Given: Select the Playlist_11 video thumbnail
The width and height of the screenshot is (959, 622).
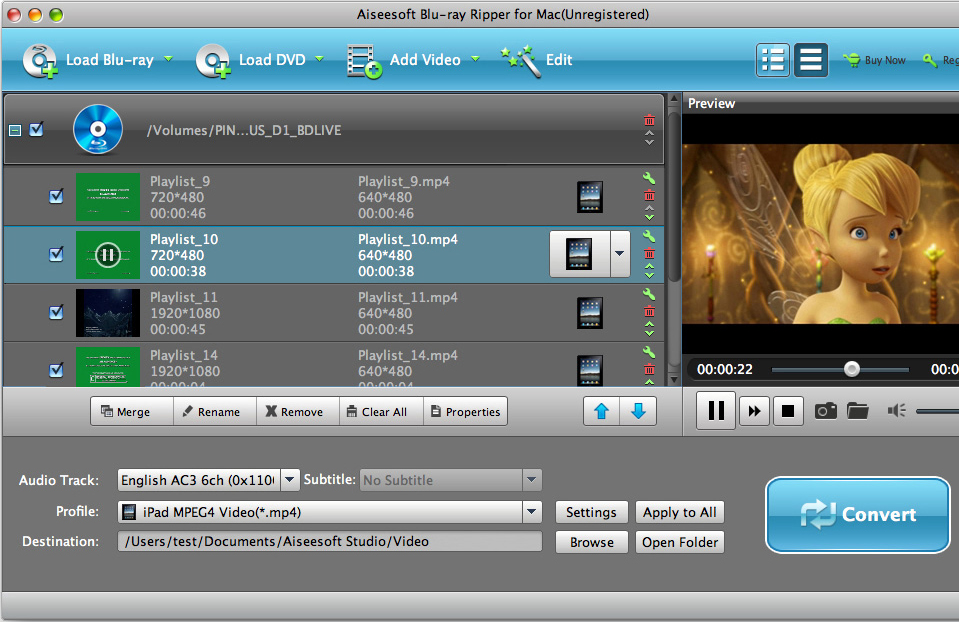Looking at the screenshot, I should (x=108, y=313).
